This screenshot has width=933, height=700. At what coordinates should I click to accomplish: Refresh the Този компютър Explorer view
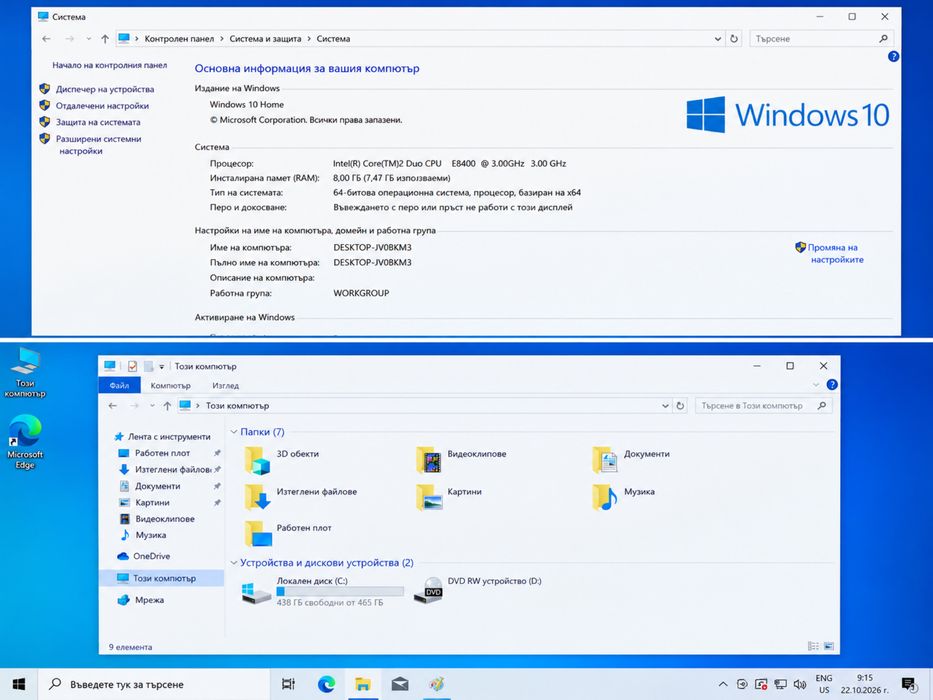680,406
